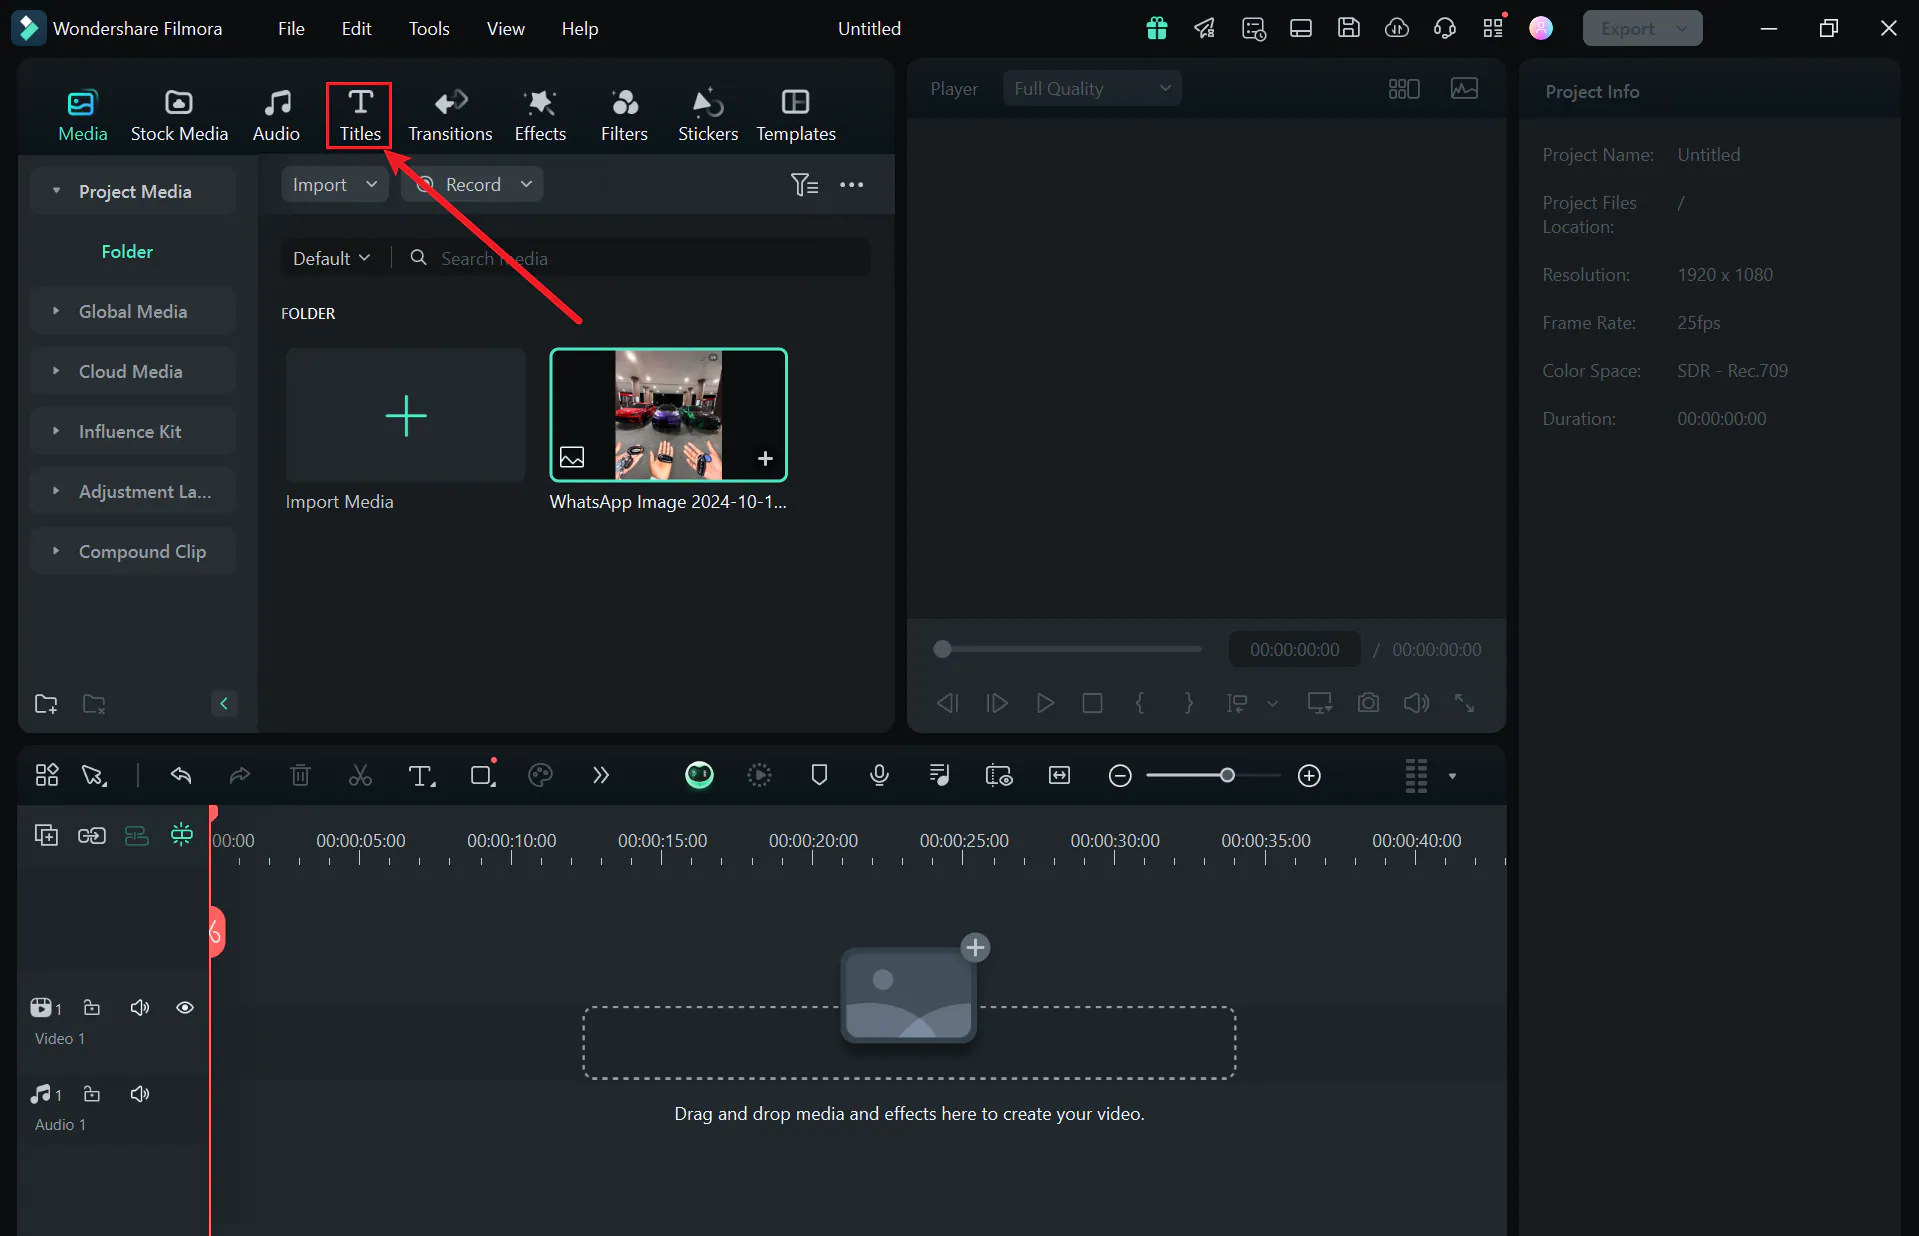Expand more timeline tools chevrons
1919x1236 pixels.
click(600, 775)
